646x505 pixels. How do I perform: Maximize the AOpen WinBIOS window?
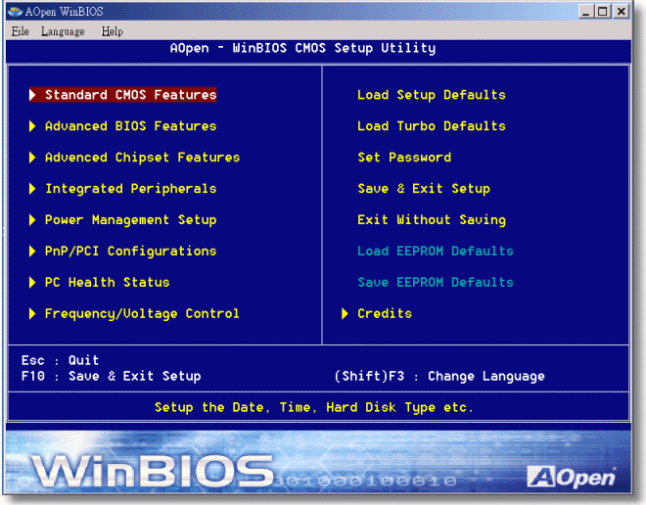click(602, 11)
